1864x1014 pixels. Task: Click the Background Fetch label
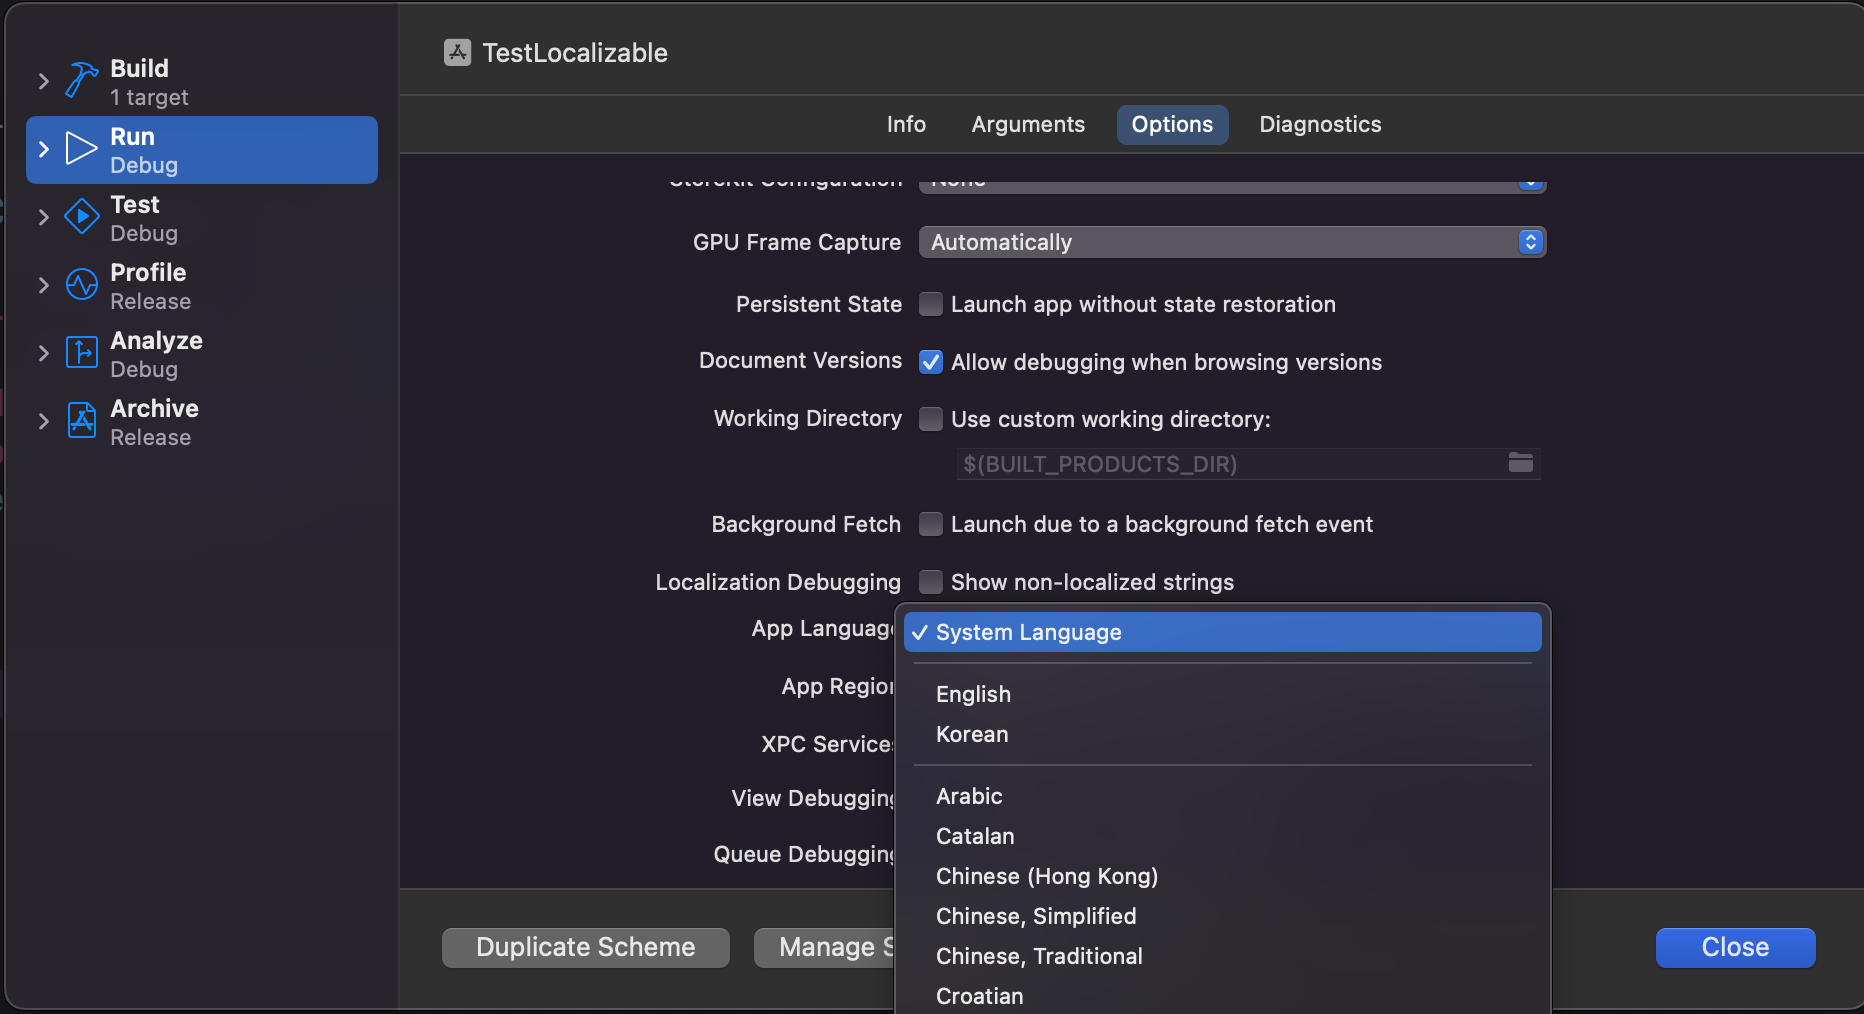point(806,524)
